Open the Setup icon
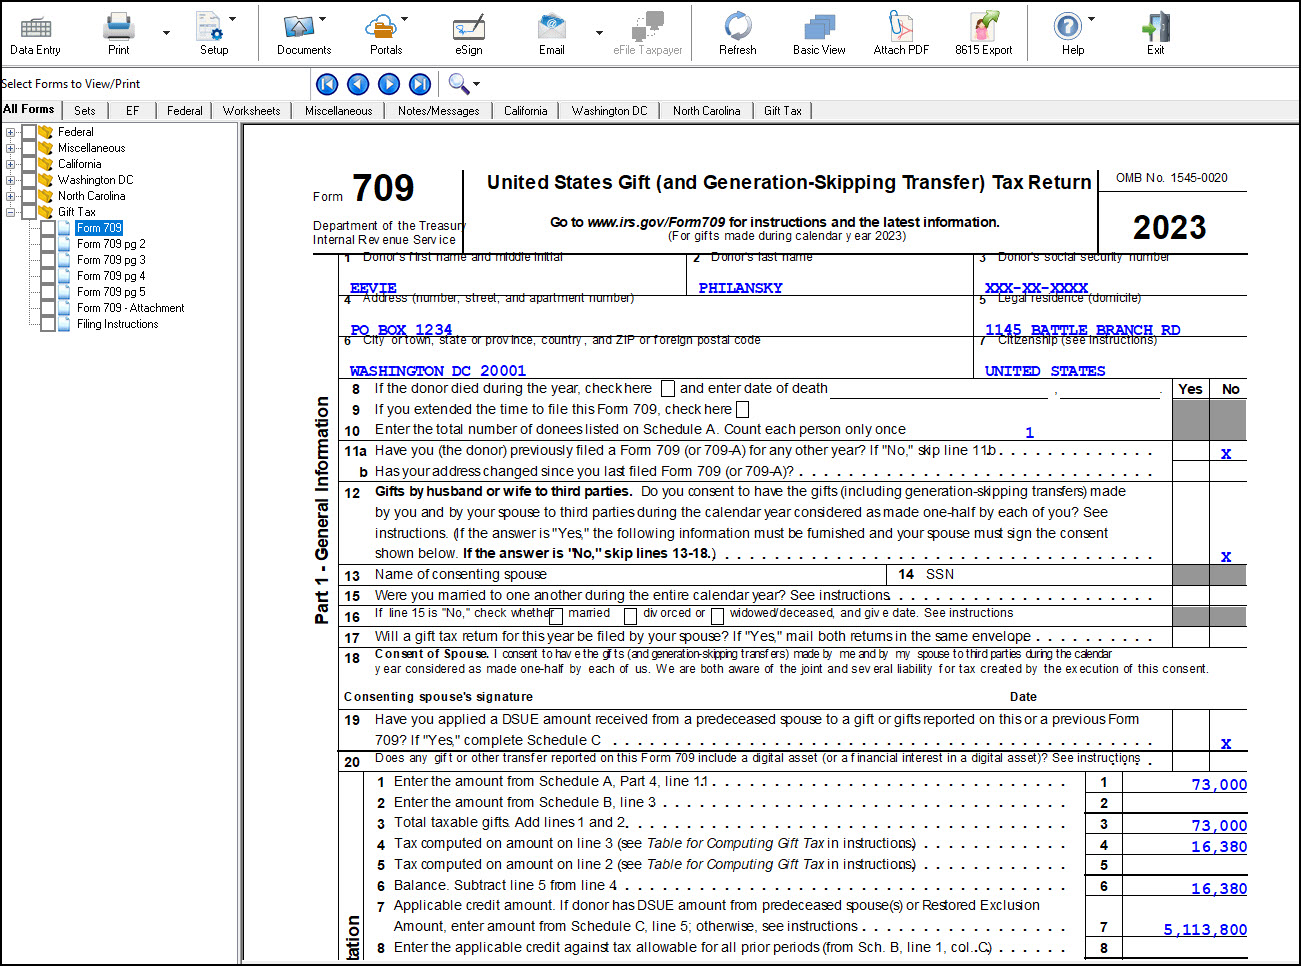The image size is (1301, 966). (x=213, y=35)
